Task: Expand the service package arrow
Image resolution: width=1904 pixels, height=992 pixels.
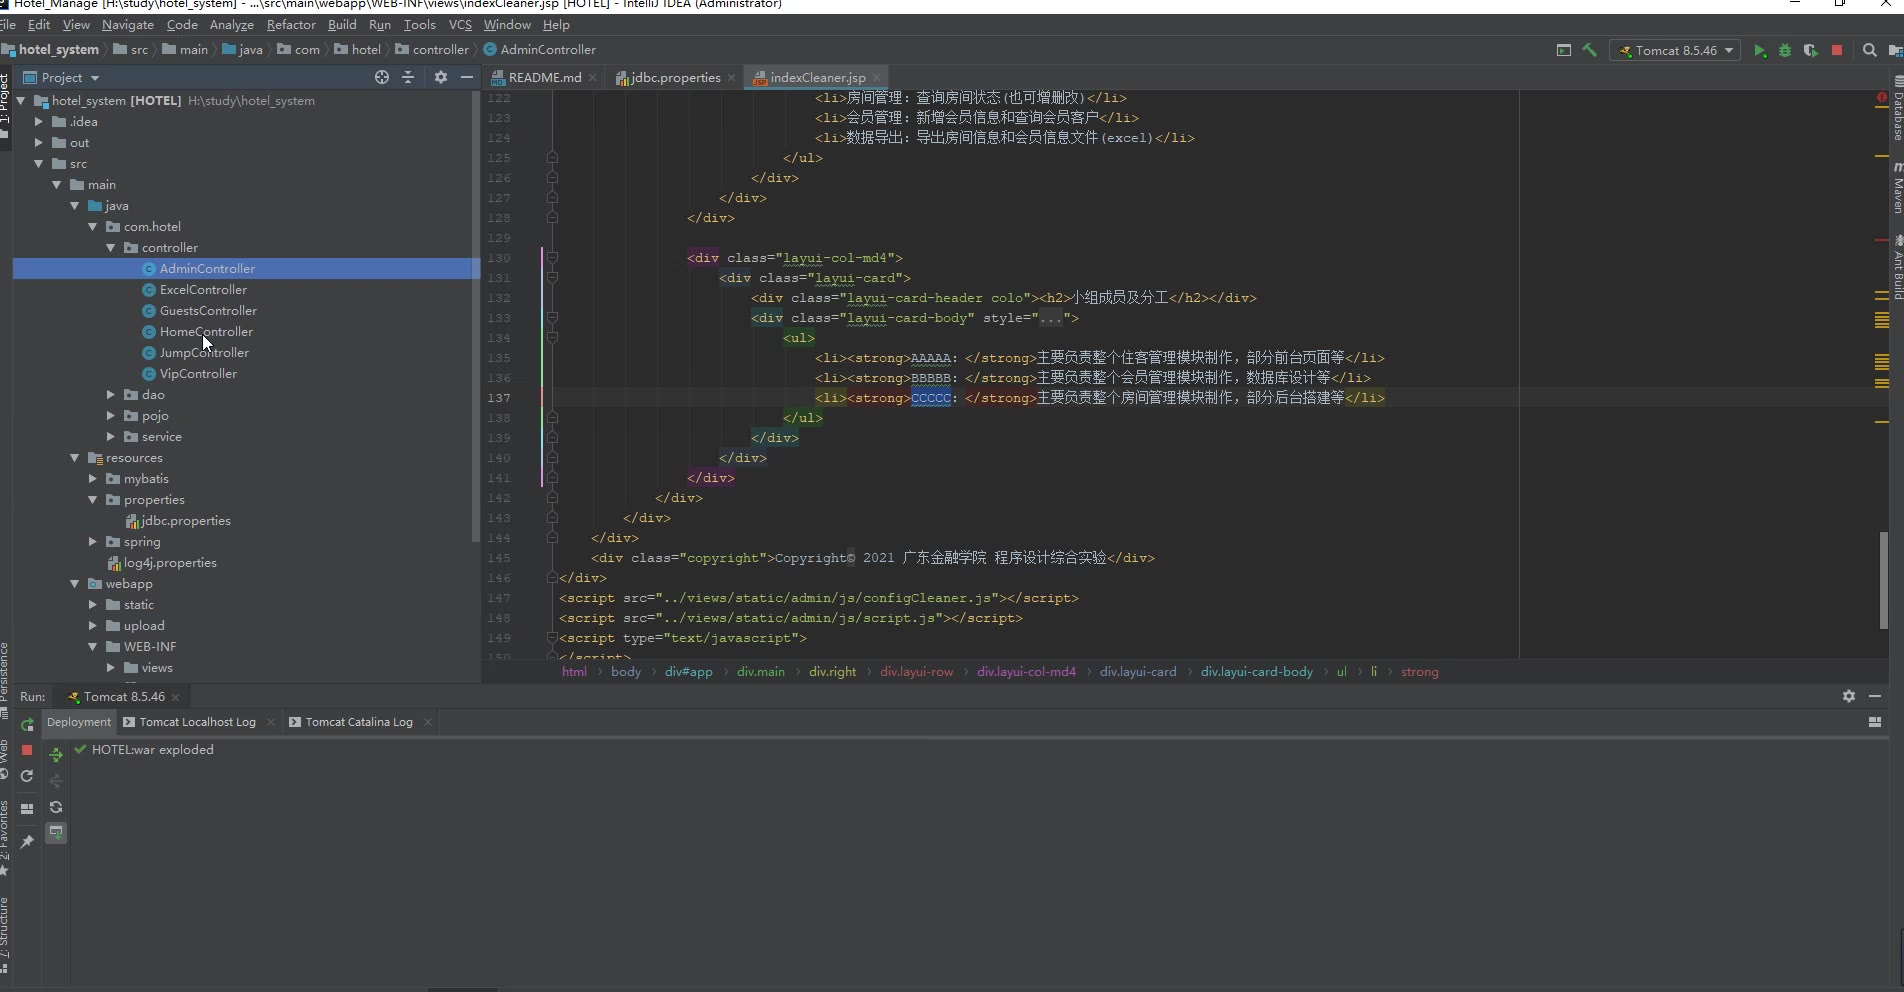Action: coord(111,437)
